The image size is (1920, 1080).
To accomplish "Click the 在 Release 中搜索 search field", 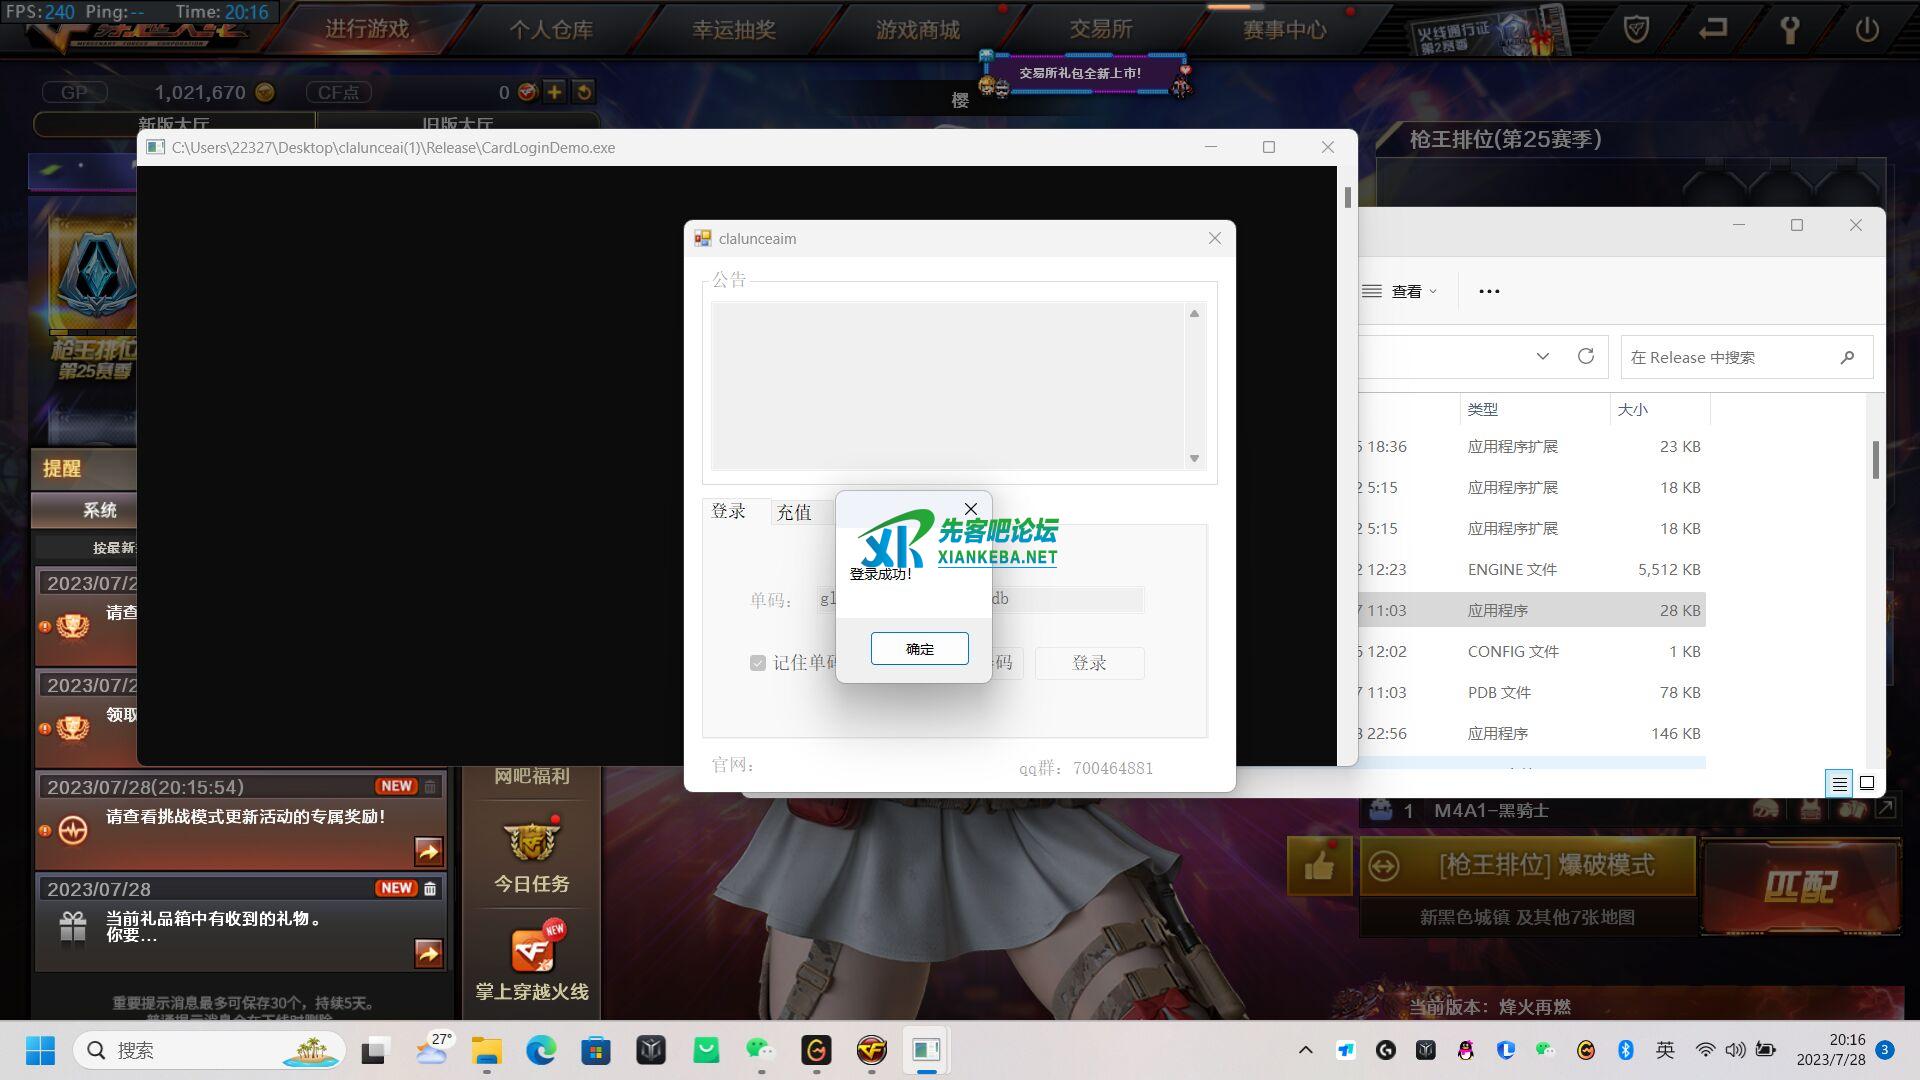I will pos(1730,357).
